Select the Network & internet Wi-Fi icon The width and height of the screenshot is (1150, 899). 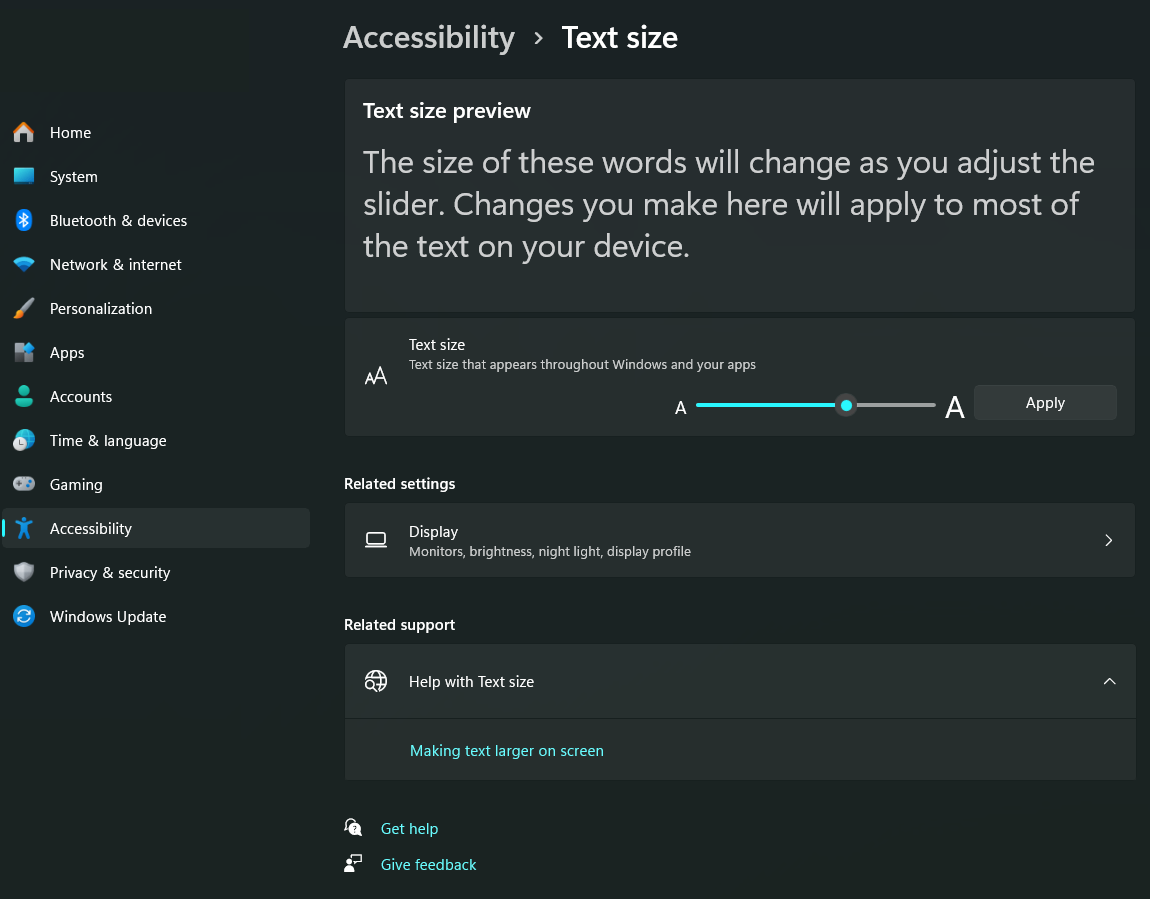click(x=24, y=264)
